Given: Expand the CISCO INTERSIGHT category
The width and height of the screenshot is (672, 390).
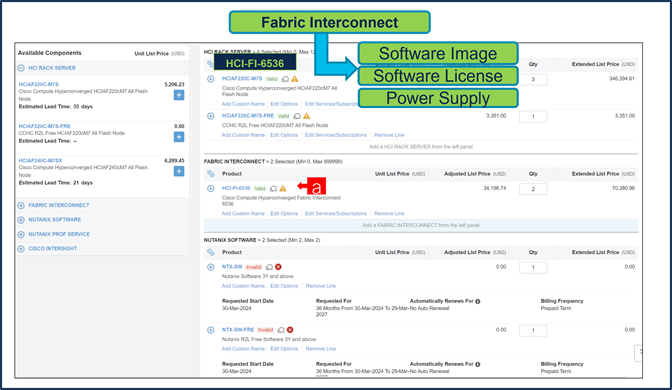Looking at the screenshot, I should [21, 249].
